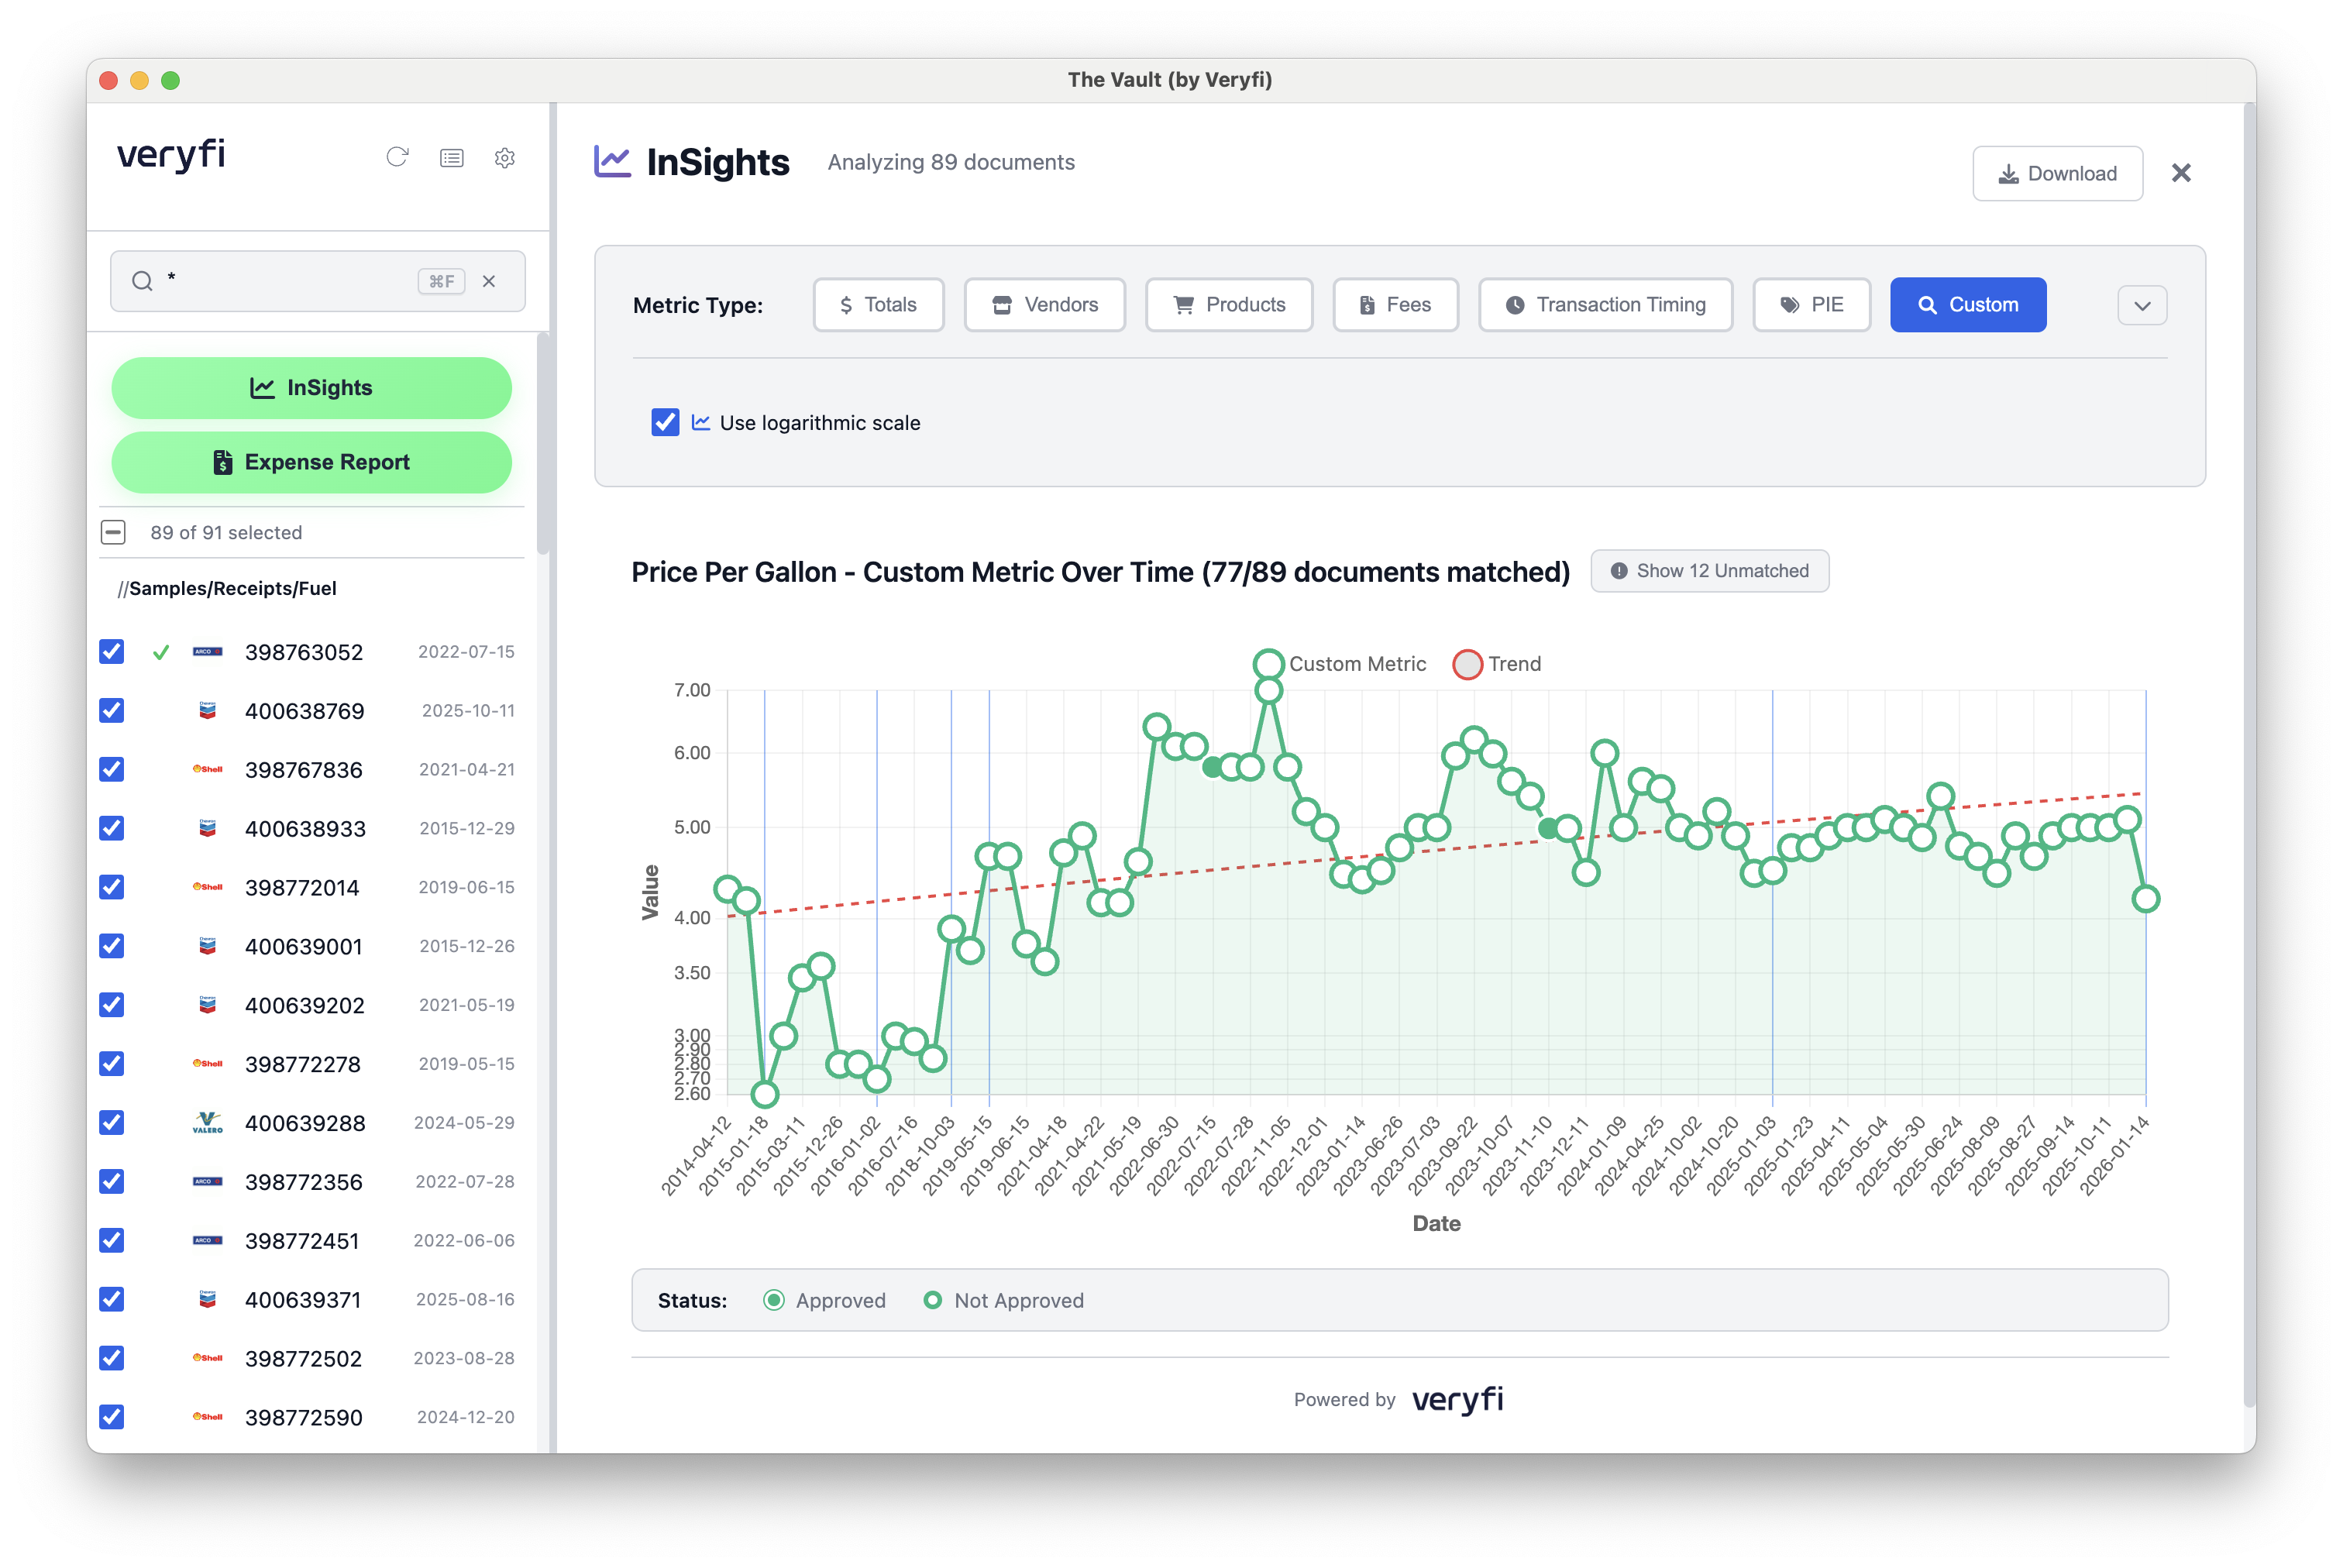Switch to the InSights view

pos(311,388)
